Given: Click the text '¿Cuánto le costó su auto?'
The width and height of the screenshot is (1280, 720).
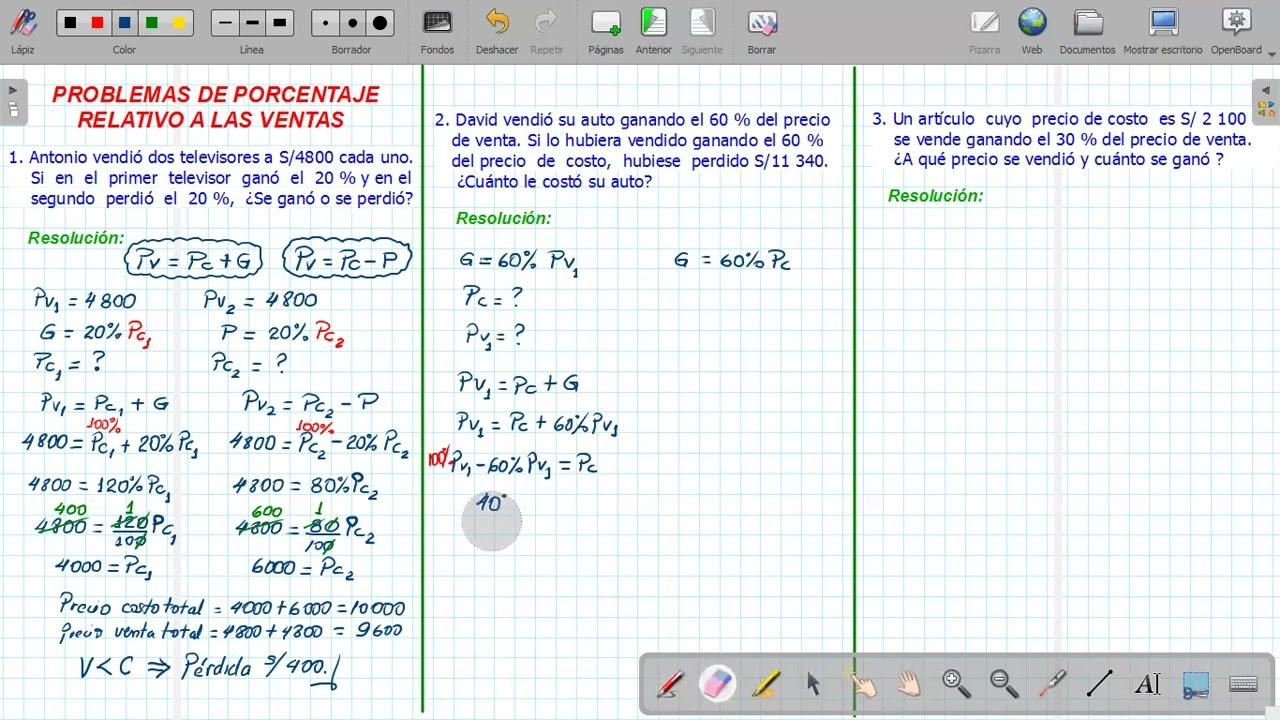Looking at the screenshot, I should point(554,181).
